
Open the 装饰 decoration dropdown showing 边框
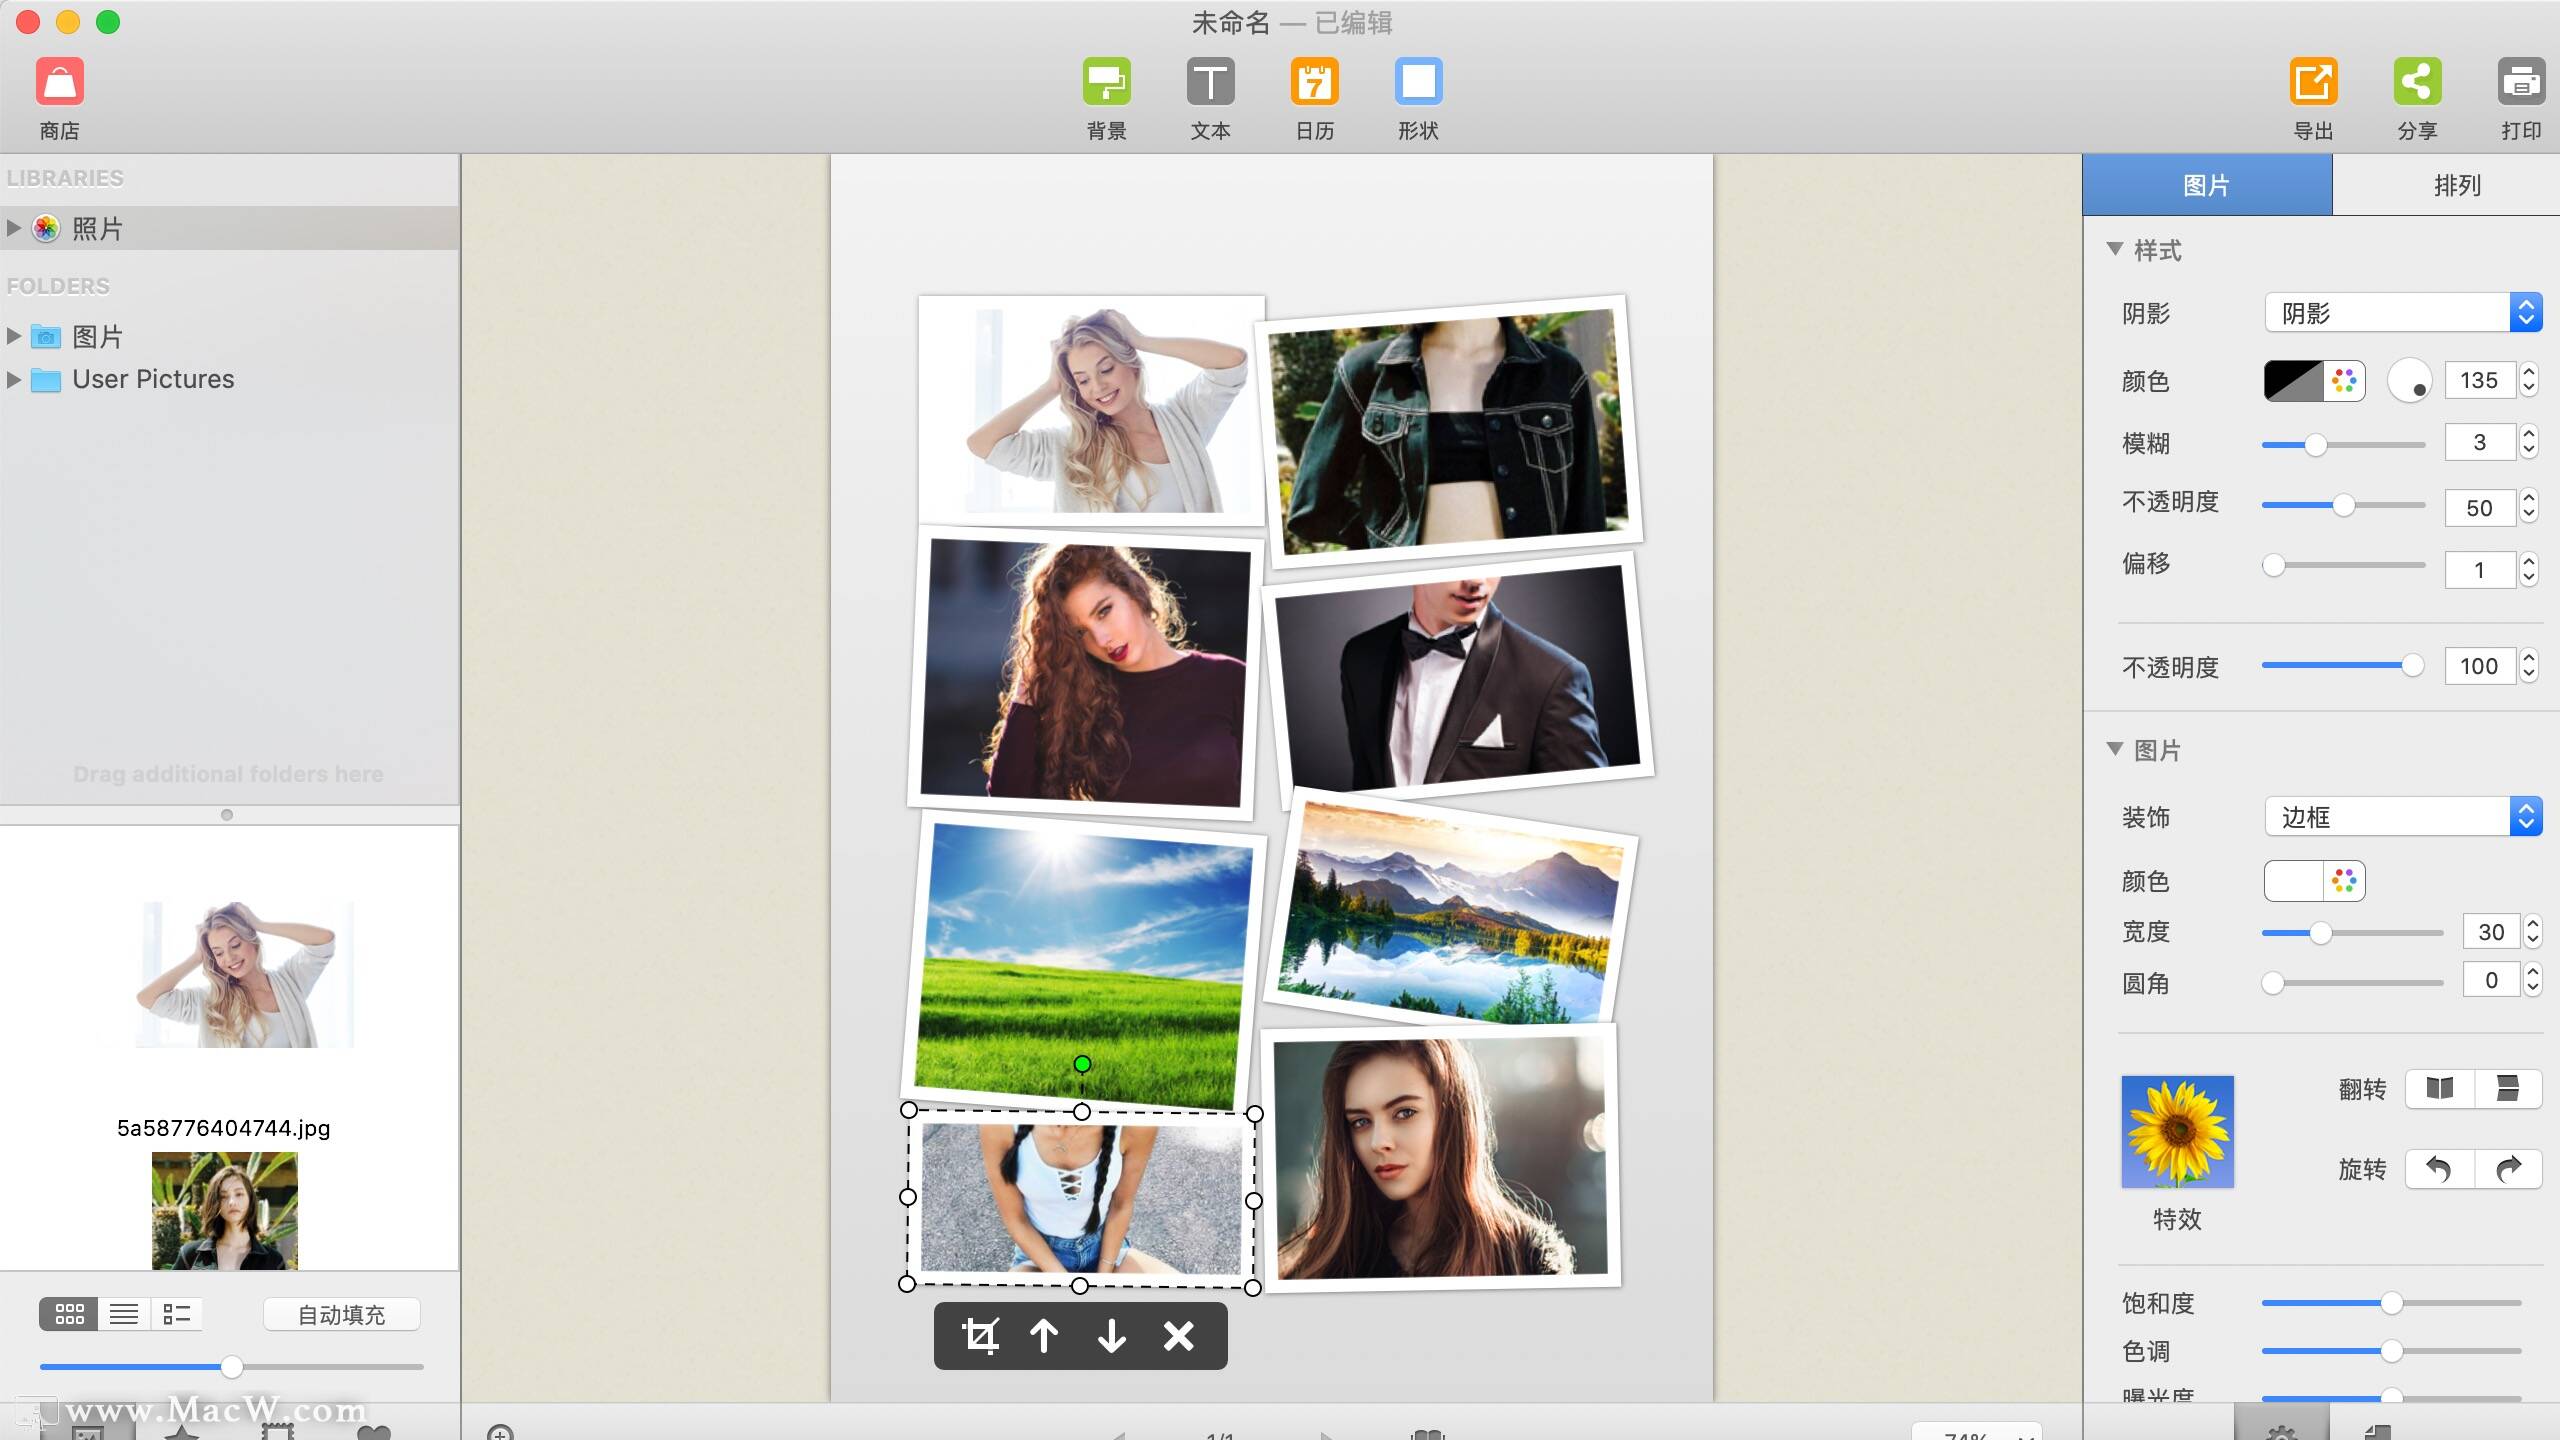[2400, 817]
